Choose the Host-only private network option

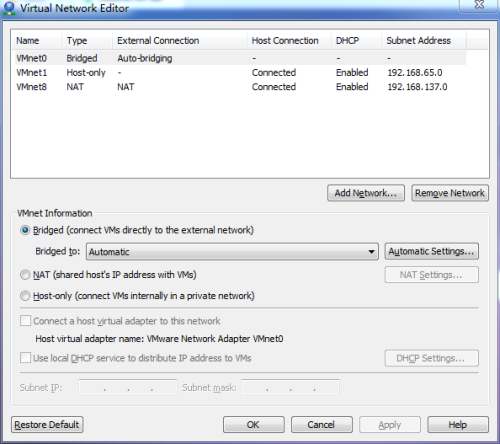25,296
